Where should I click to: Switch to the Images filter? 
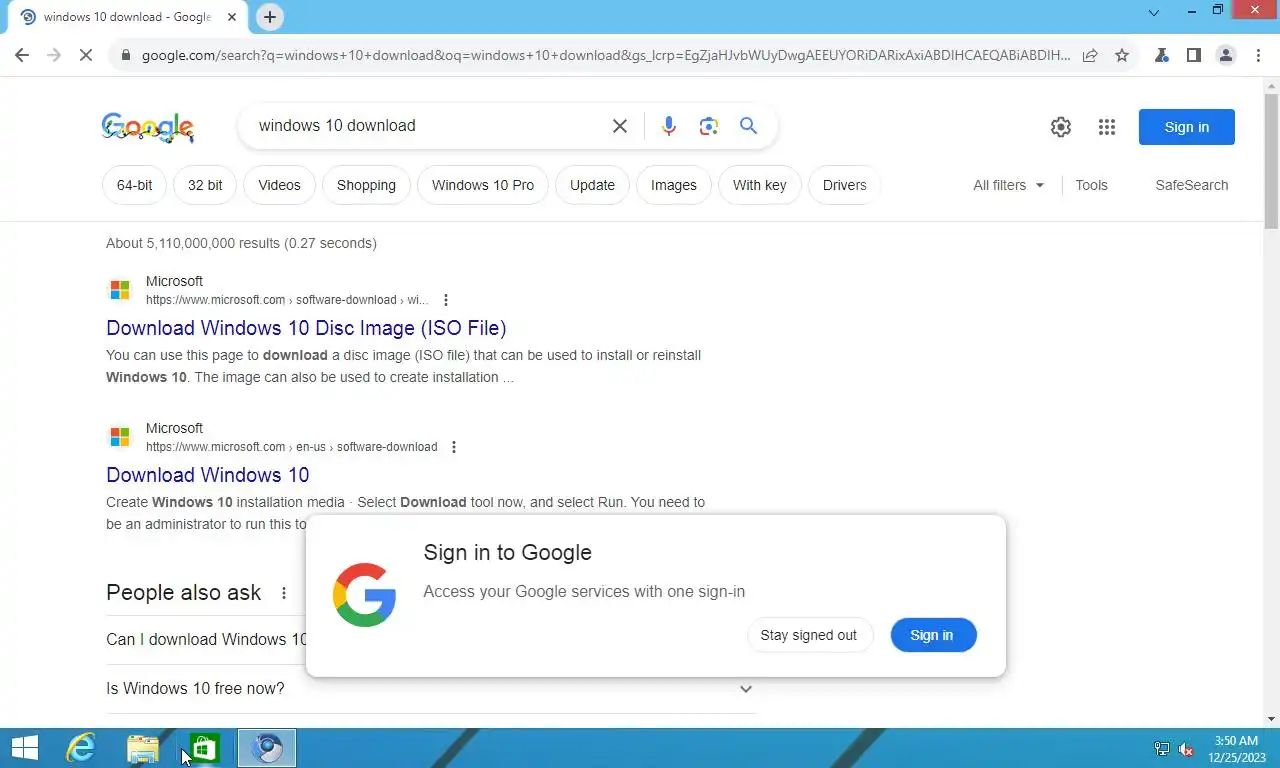(x=674, y=185)
